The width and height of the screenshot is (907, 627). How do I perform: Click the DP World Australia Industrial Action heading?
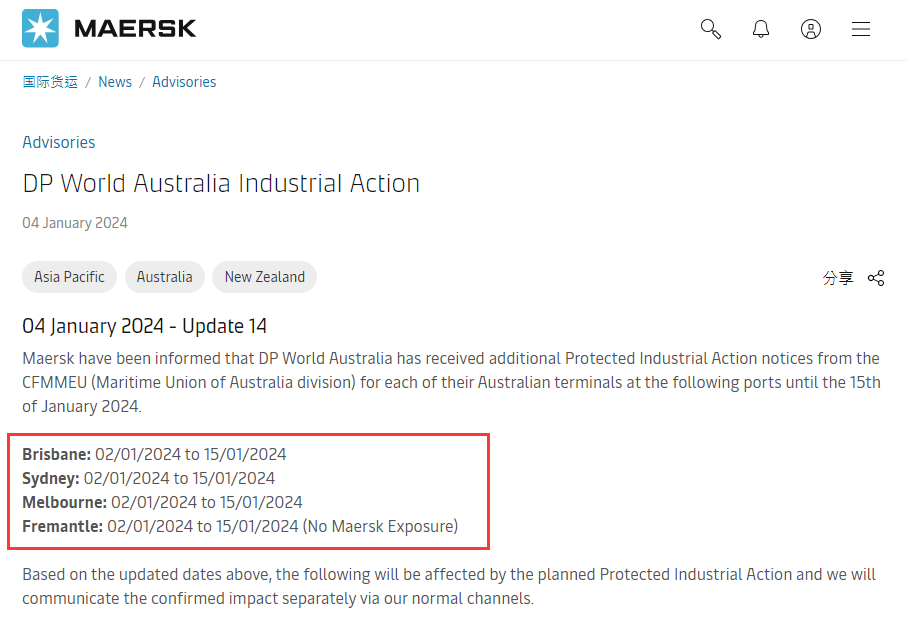[221, 183]
